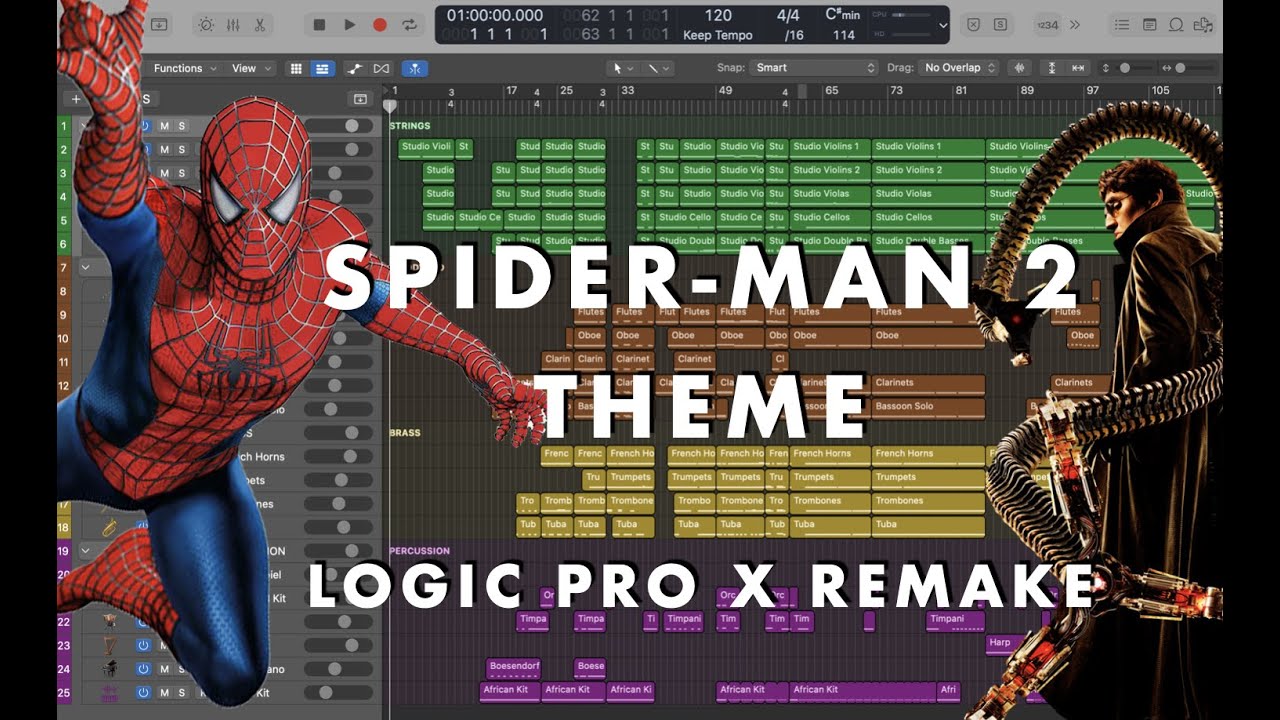This screenshot has width=1280, height=720.
Task: Solo track 24 with its S button
Action: [182, 669]
